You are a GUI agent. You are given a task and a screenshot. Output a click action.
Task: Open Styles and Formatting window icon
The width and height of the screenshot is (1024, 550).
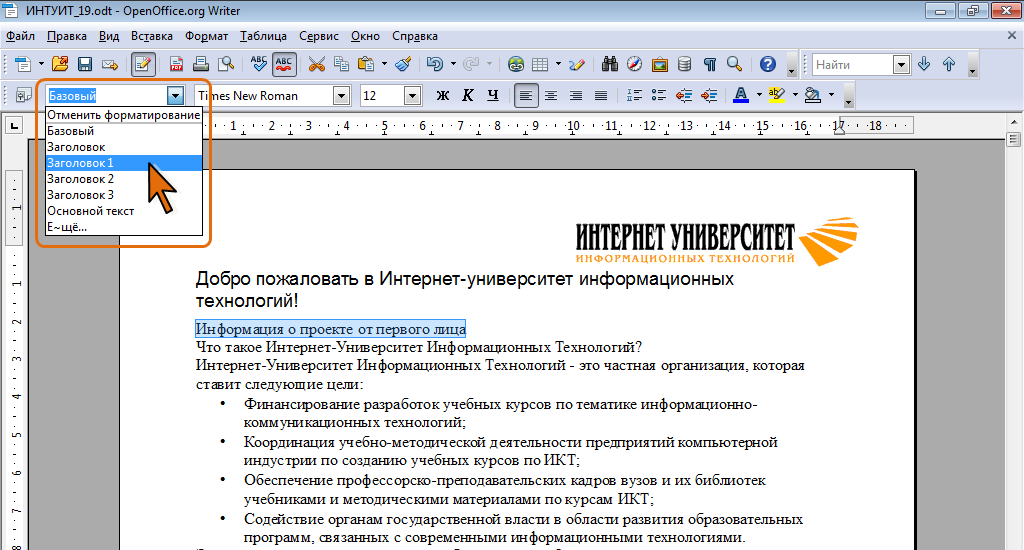point(24,95)
